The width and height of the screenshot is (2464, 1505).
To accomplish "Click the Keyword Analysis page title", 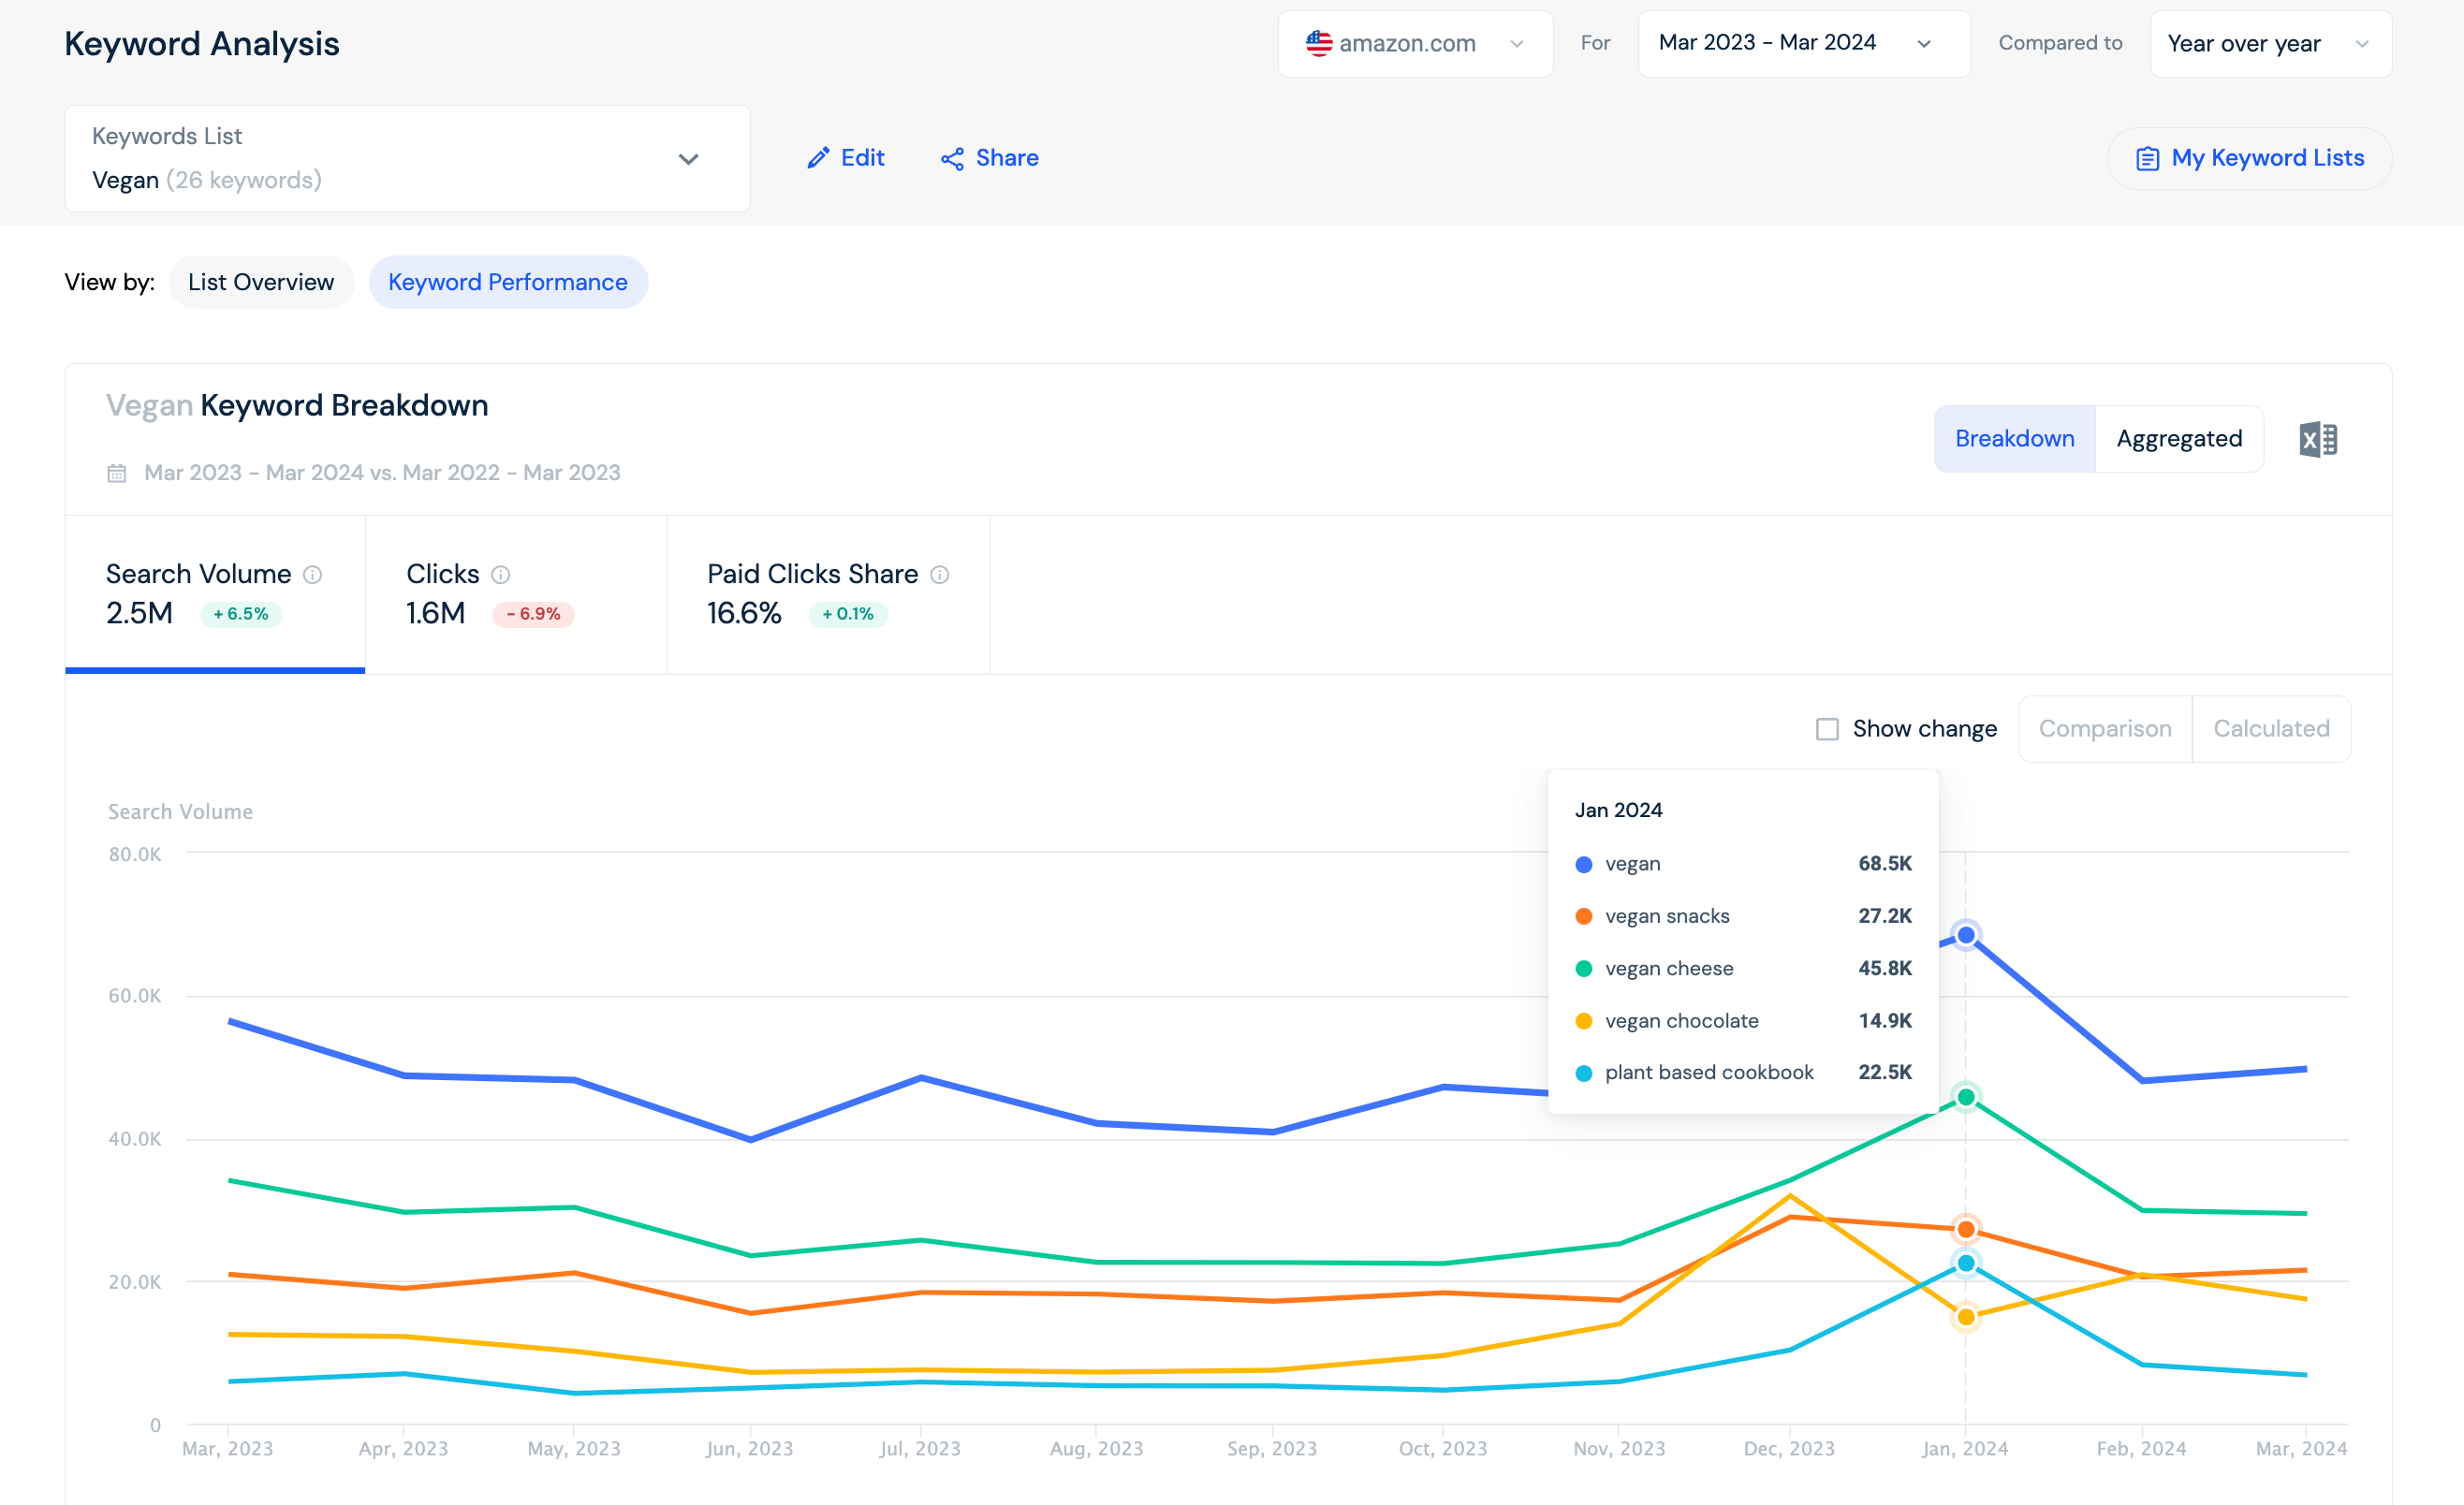I will pos(202,43).
